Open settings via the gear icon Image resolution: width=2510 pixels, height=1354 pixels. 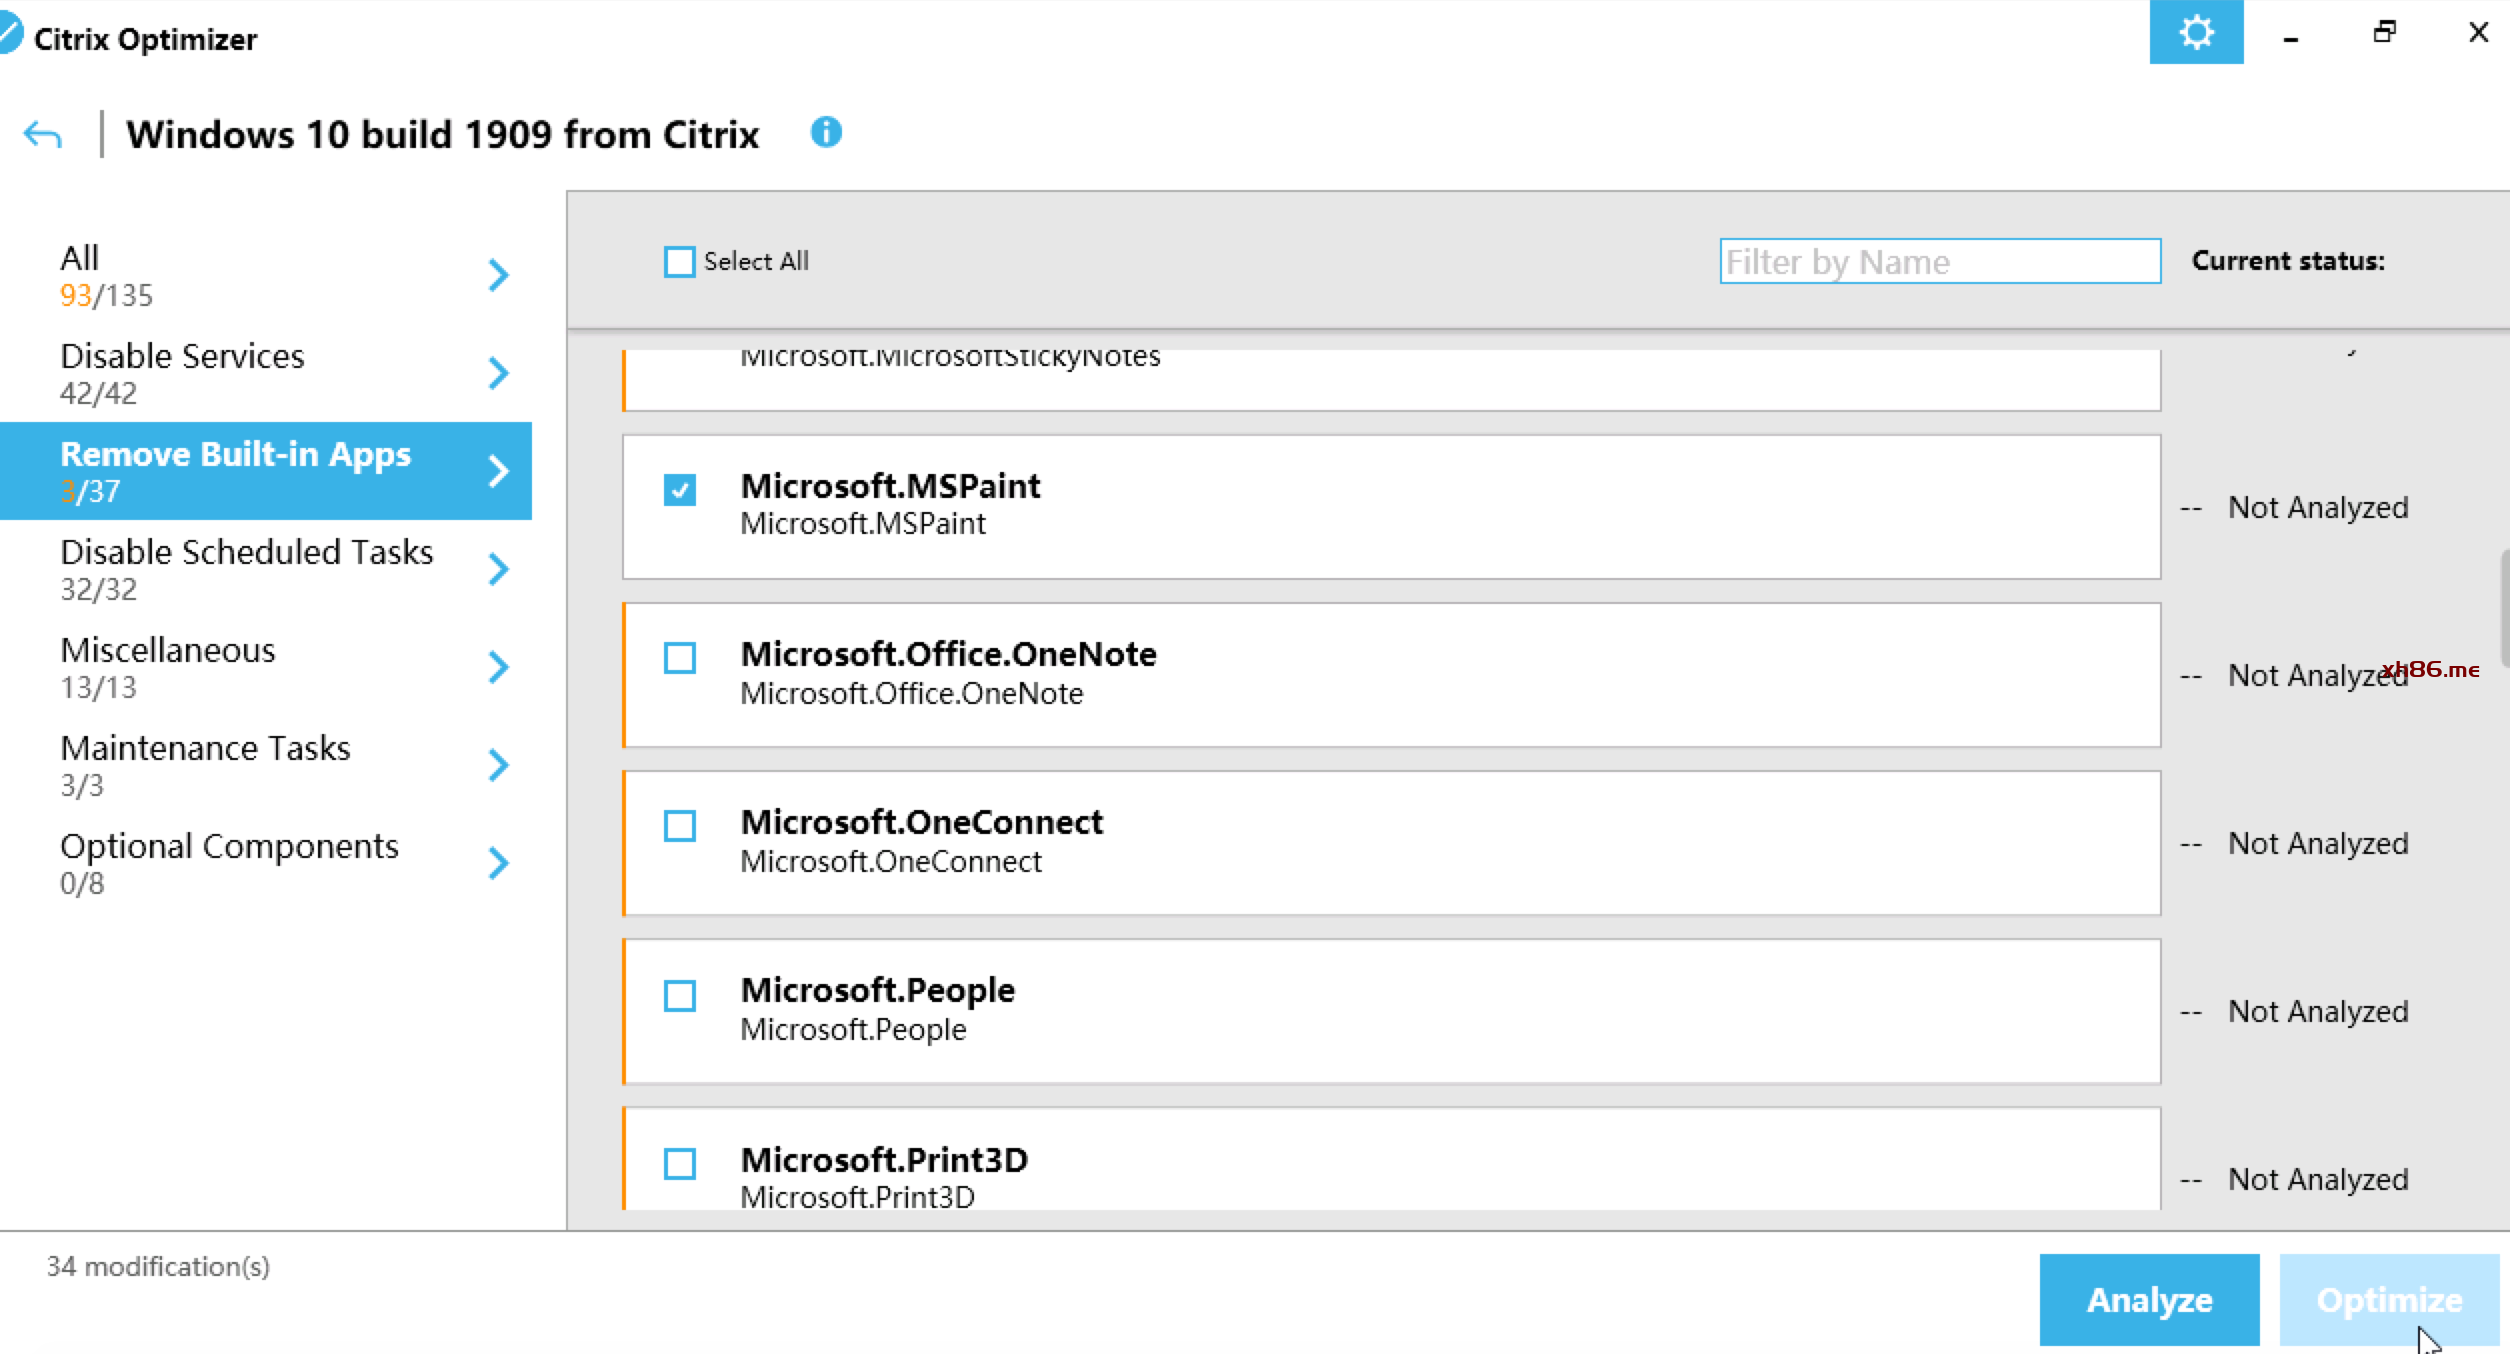(x=2196, y=32)
